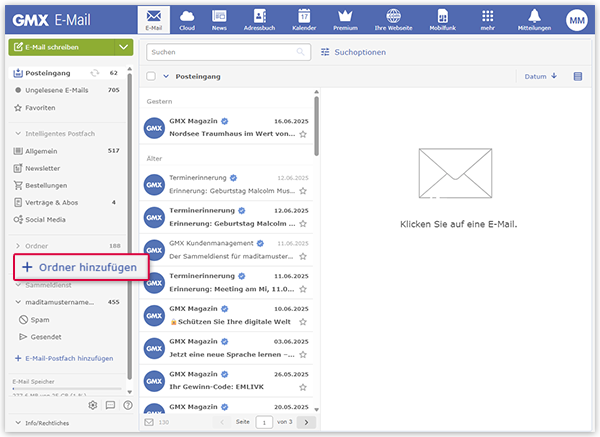Open the selection dropdown chevron beside Posteingang header
Image resolution: width=600 pixels, height=437 pixels.
(x=166, y=76)
